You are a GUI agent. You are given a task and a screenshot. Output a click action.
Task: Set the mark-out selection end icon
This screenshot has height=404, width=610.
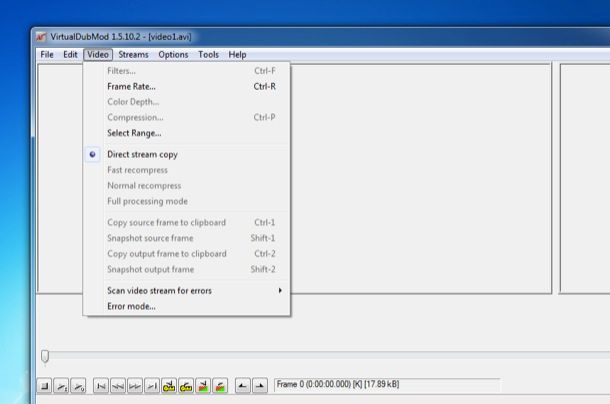click(260, 386)
